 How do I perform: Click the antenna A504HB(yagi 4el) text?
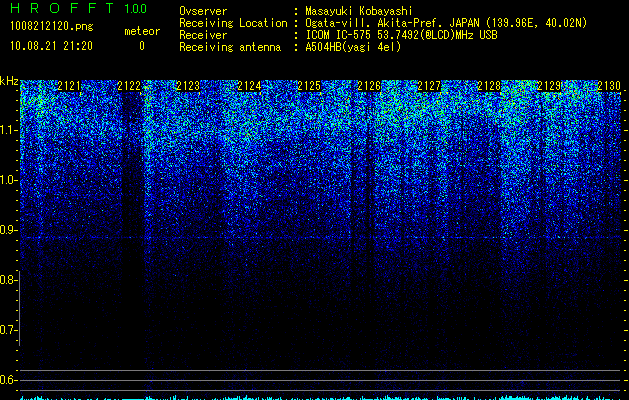click(x=353, y=47)
